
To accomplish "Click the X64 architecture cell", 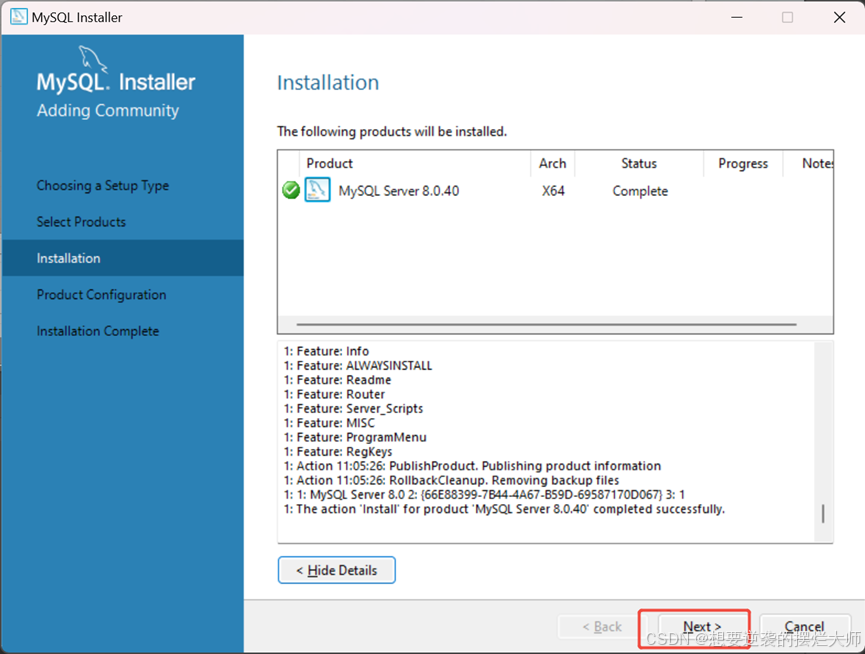I will point(553,191).
